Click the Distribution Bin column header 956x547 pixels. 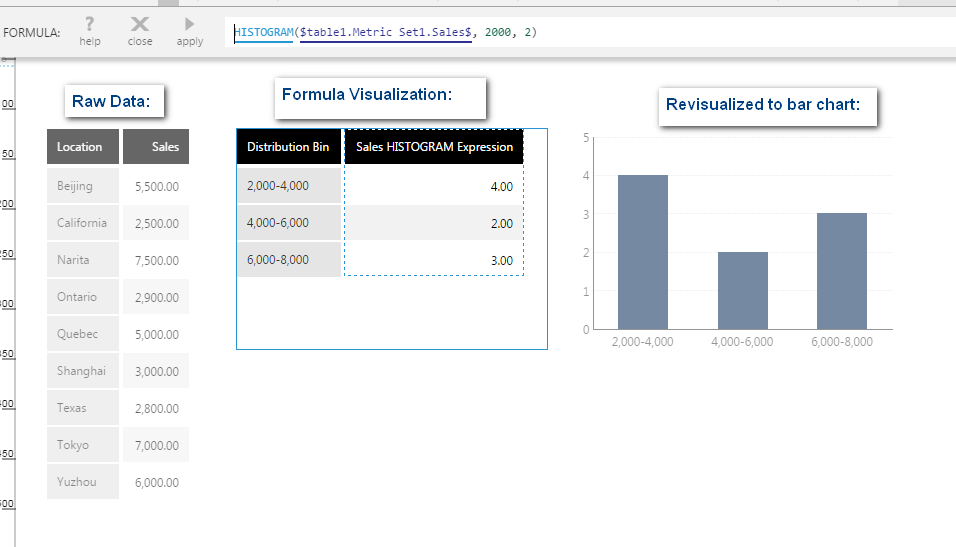tap(288, 147)
